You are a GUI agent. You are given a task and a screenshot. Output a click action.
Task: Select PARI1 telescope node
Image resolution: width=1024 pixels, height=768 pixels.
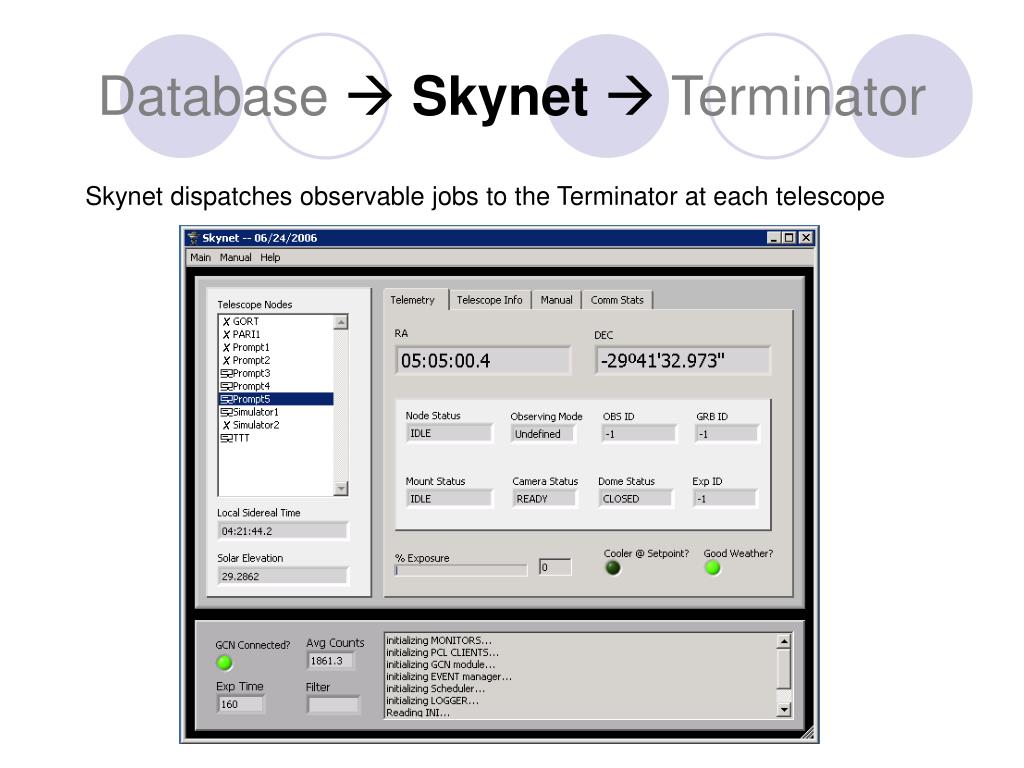(x=246, y=334)
